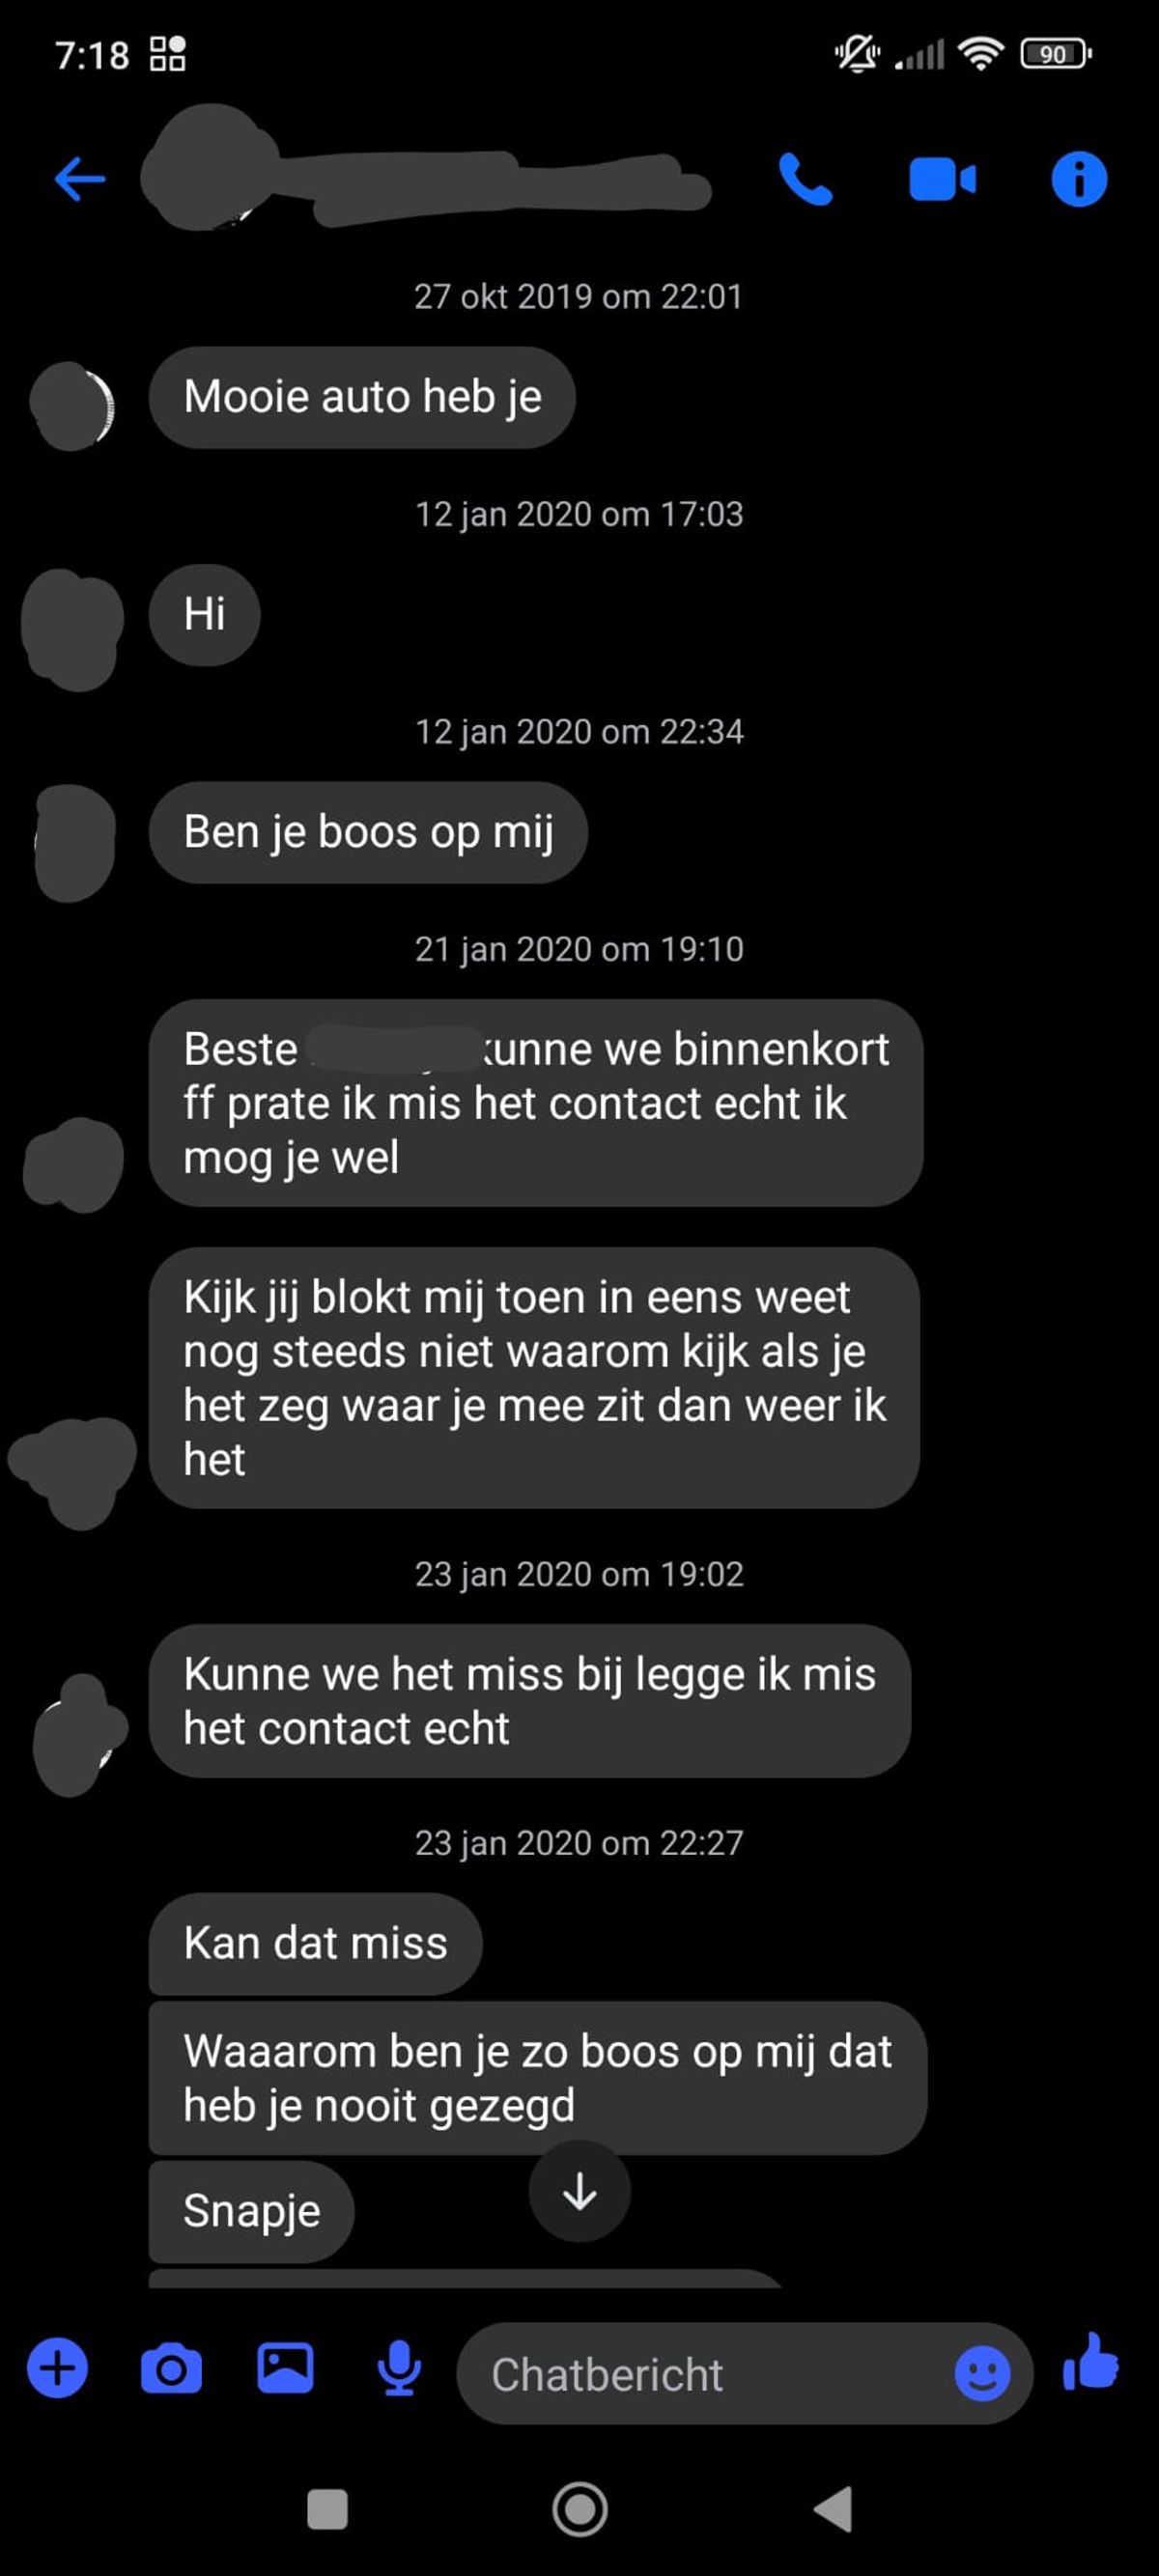Open the emoji picker in Chatbericht field

pos(982,2373)
